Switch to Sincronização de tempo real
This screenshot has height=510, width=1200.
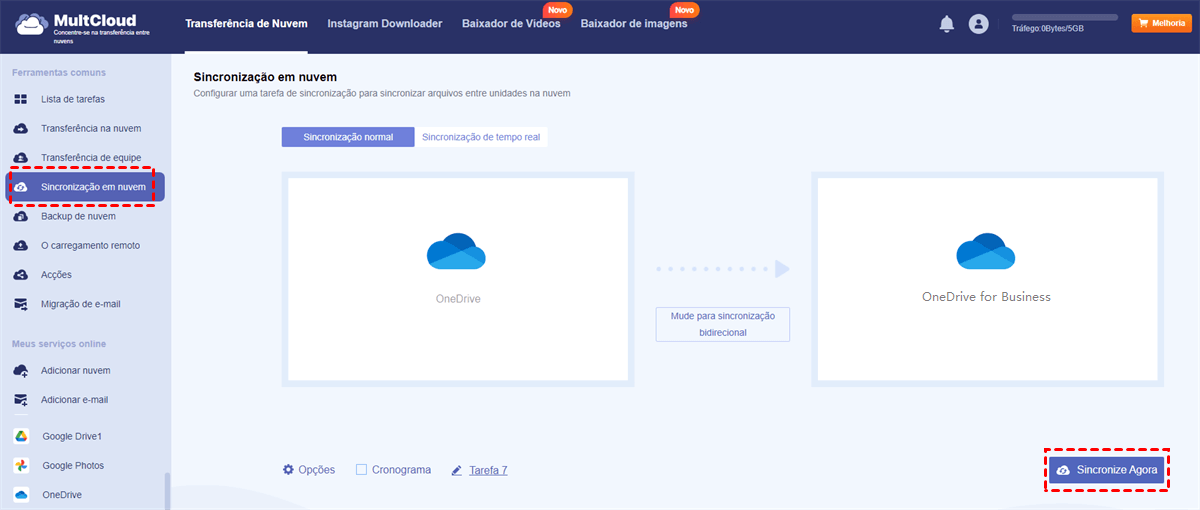[x=481, y=137]
